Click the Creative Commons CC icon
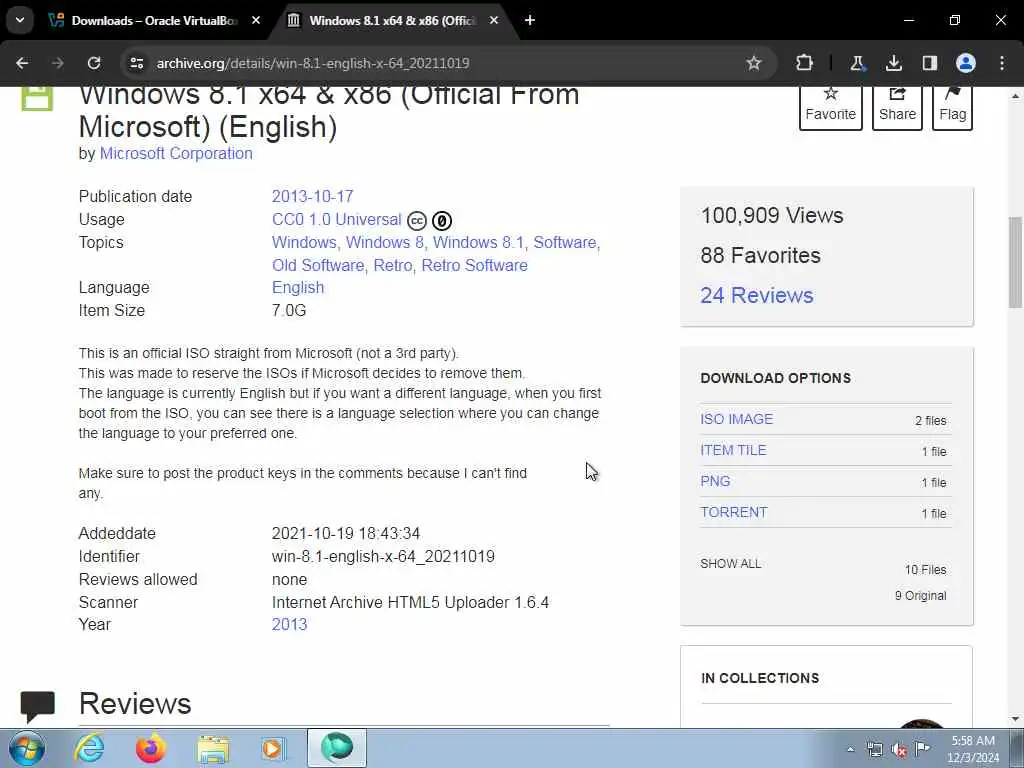Viewport: 1024px width, 768px height. (x=417, y=221)
